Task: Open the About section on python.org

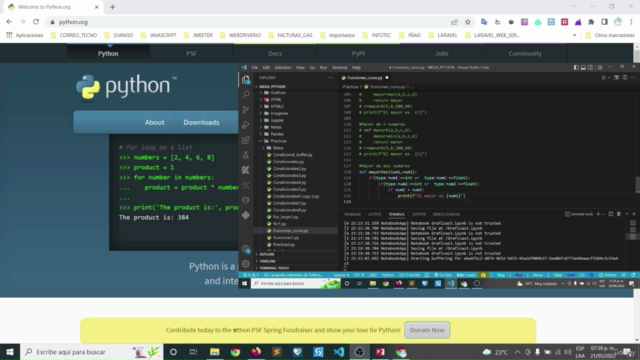Action: [x=155, y=122]
